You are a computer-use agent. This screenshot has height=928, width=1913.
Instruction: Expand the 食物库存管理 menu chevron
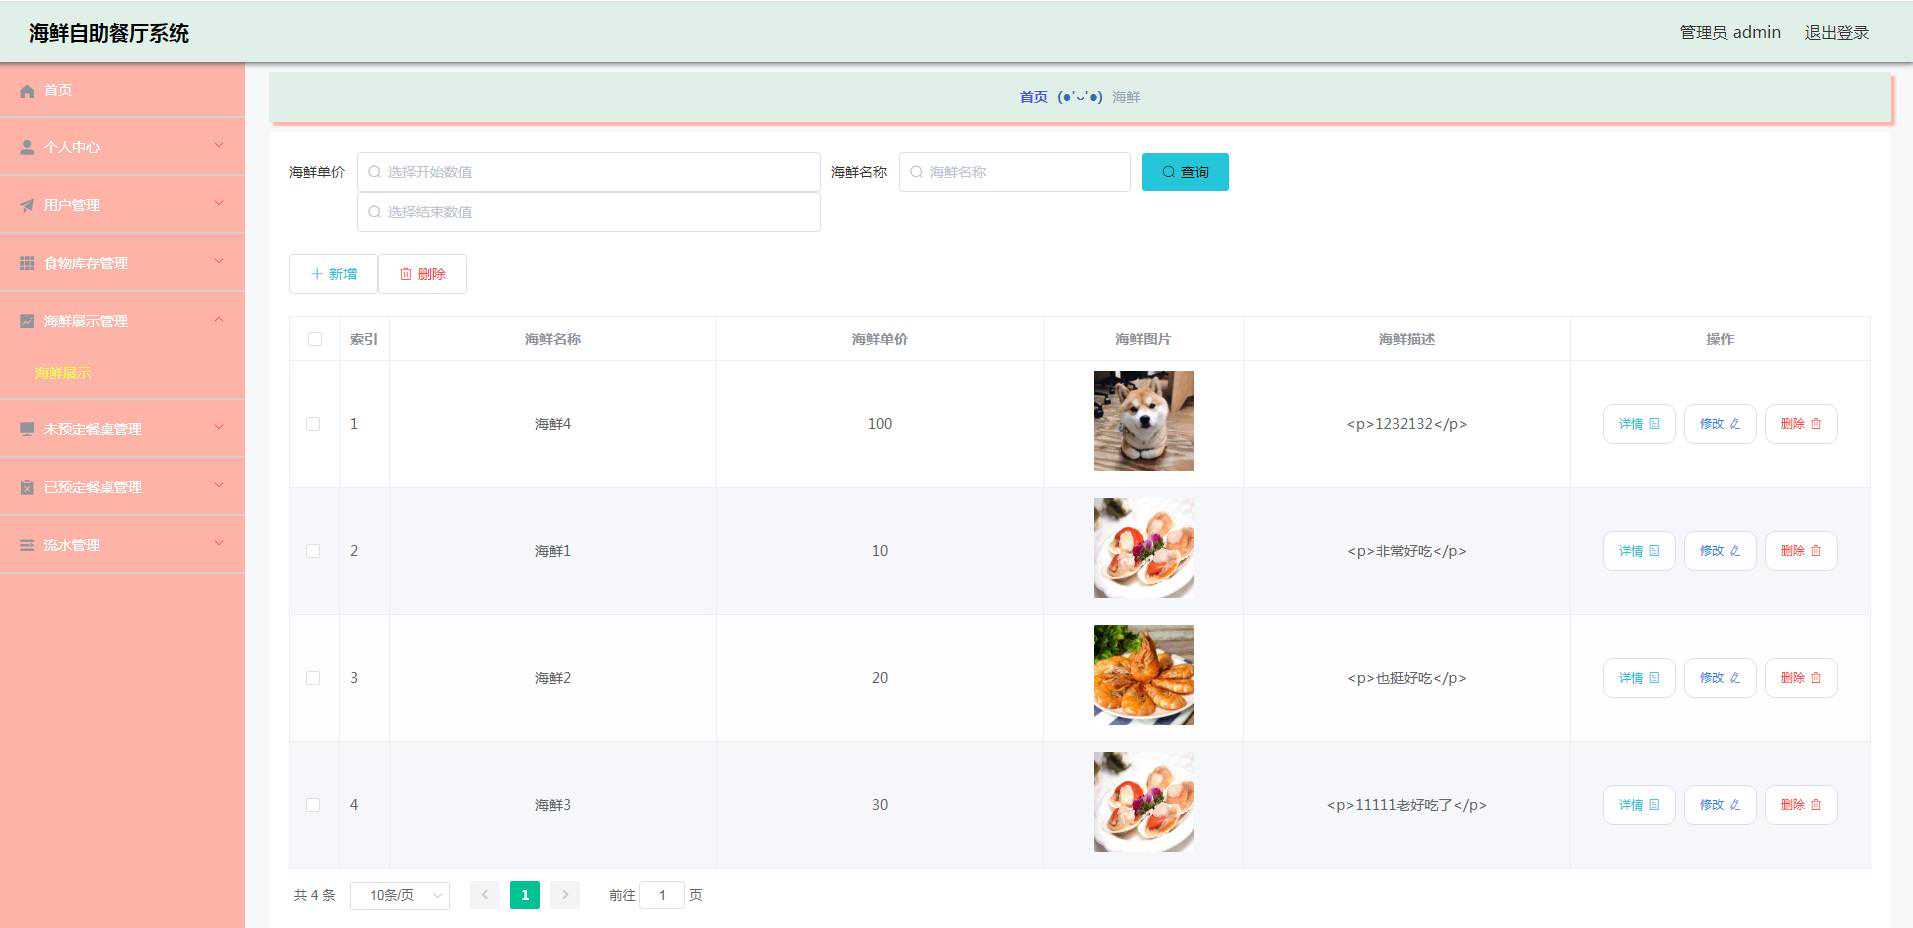[x=219, y=262]
